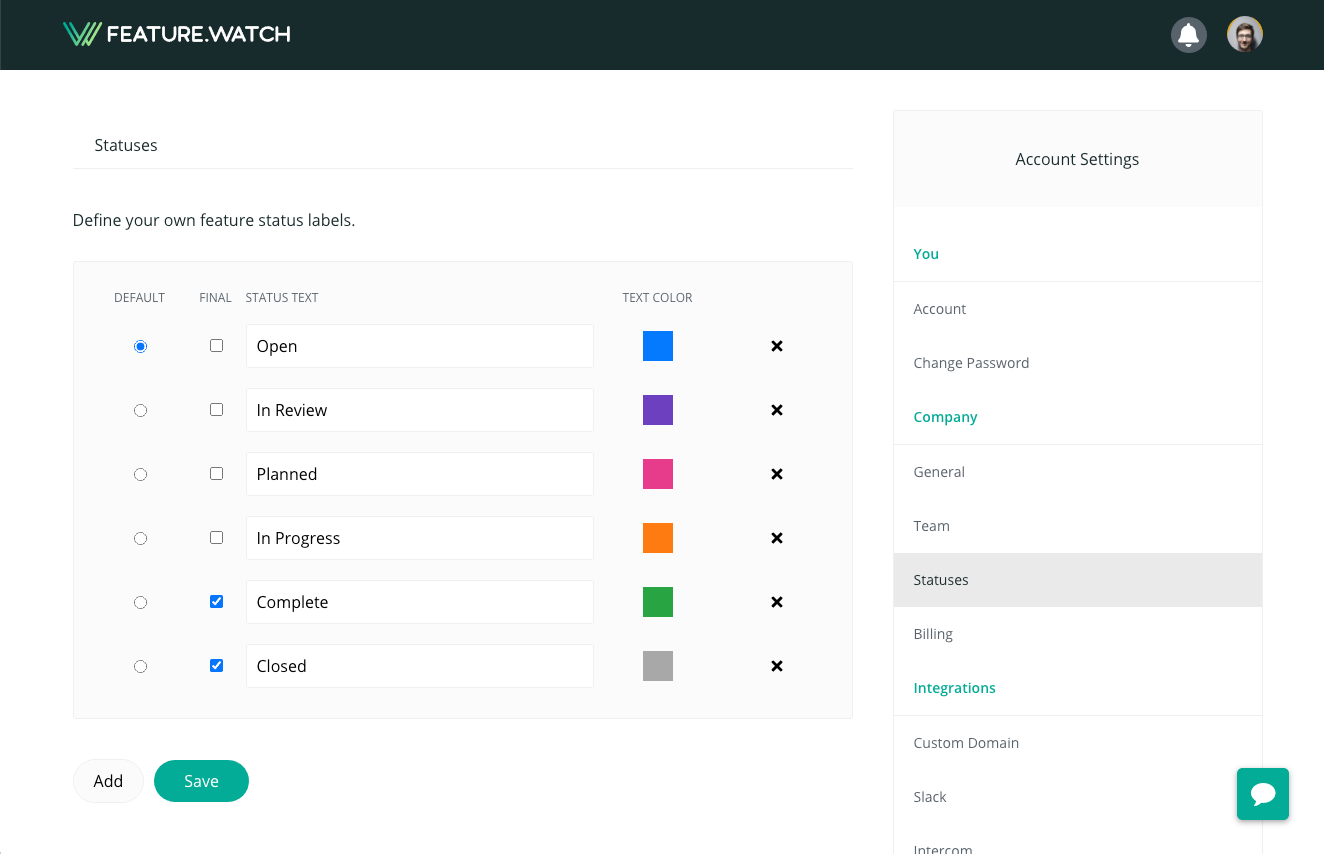Select Planned as the default status

(140, 474)
